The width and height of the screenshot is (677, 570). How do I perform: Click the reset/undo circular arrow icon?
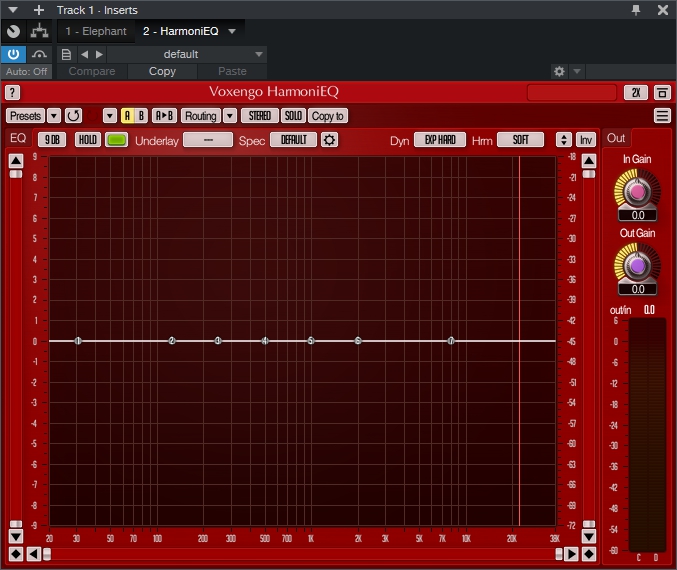pos(73,116)
